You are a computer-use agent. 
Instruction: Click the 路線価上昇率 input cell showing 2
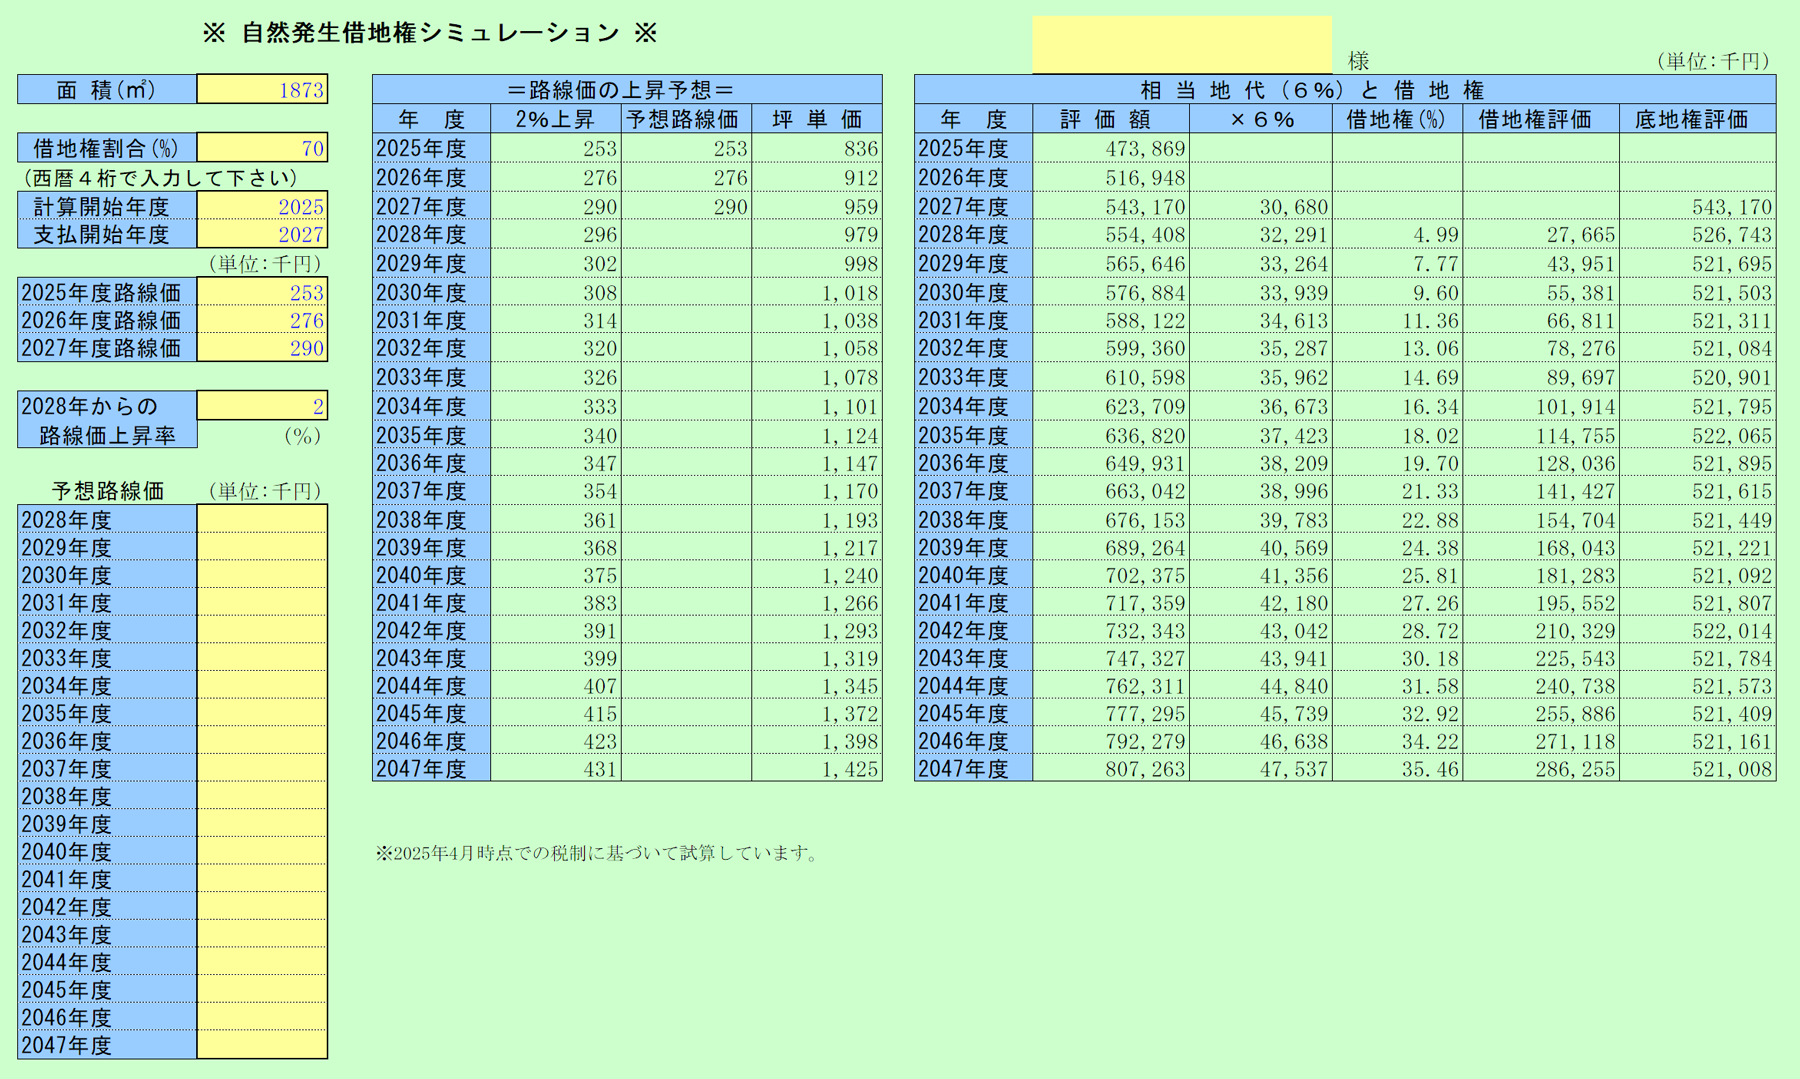coord(262,406)
